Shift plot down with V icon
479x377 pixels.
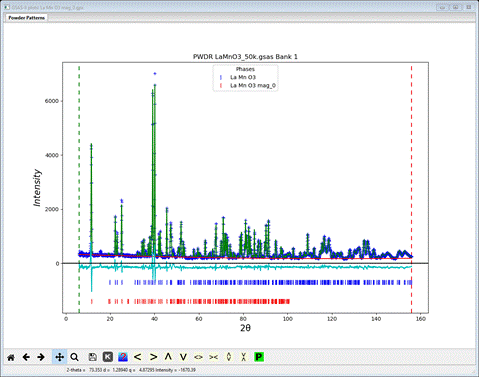[183, 357]
